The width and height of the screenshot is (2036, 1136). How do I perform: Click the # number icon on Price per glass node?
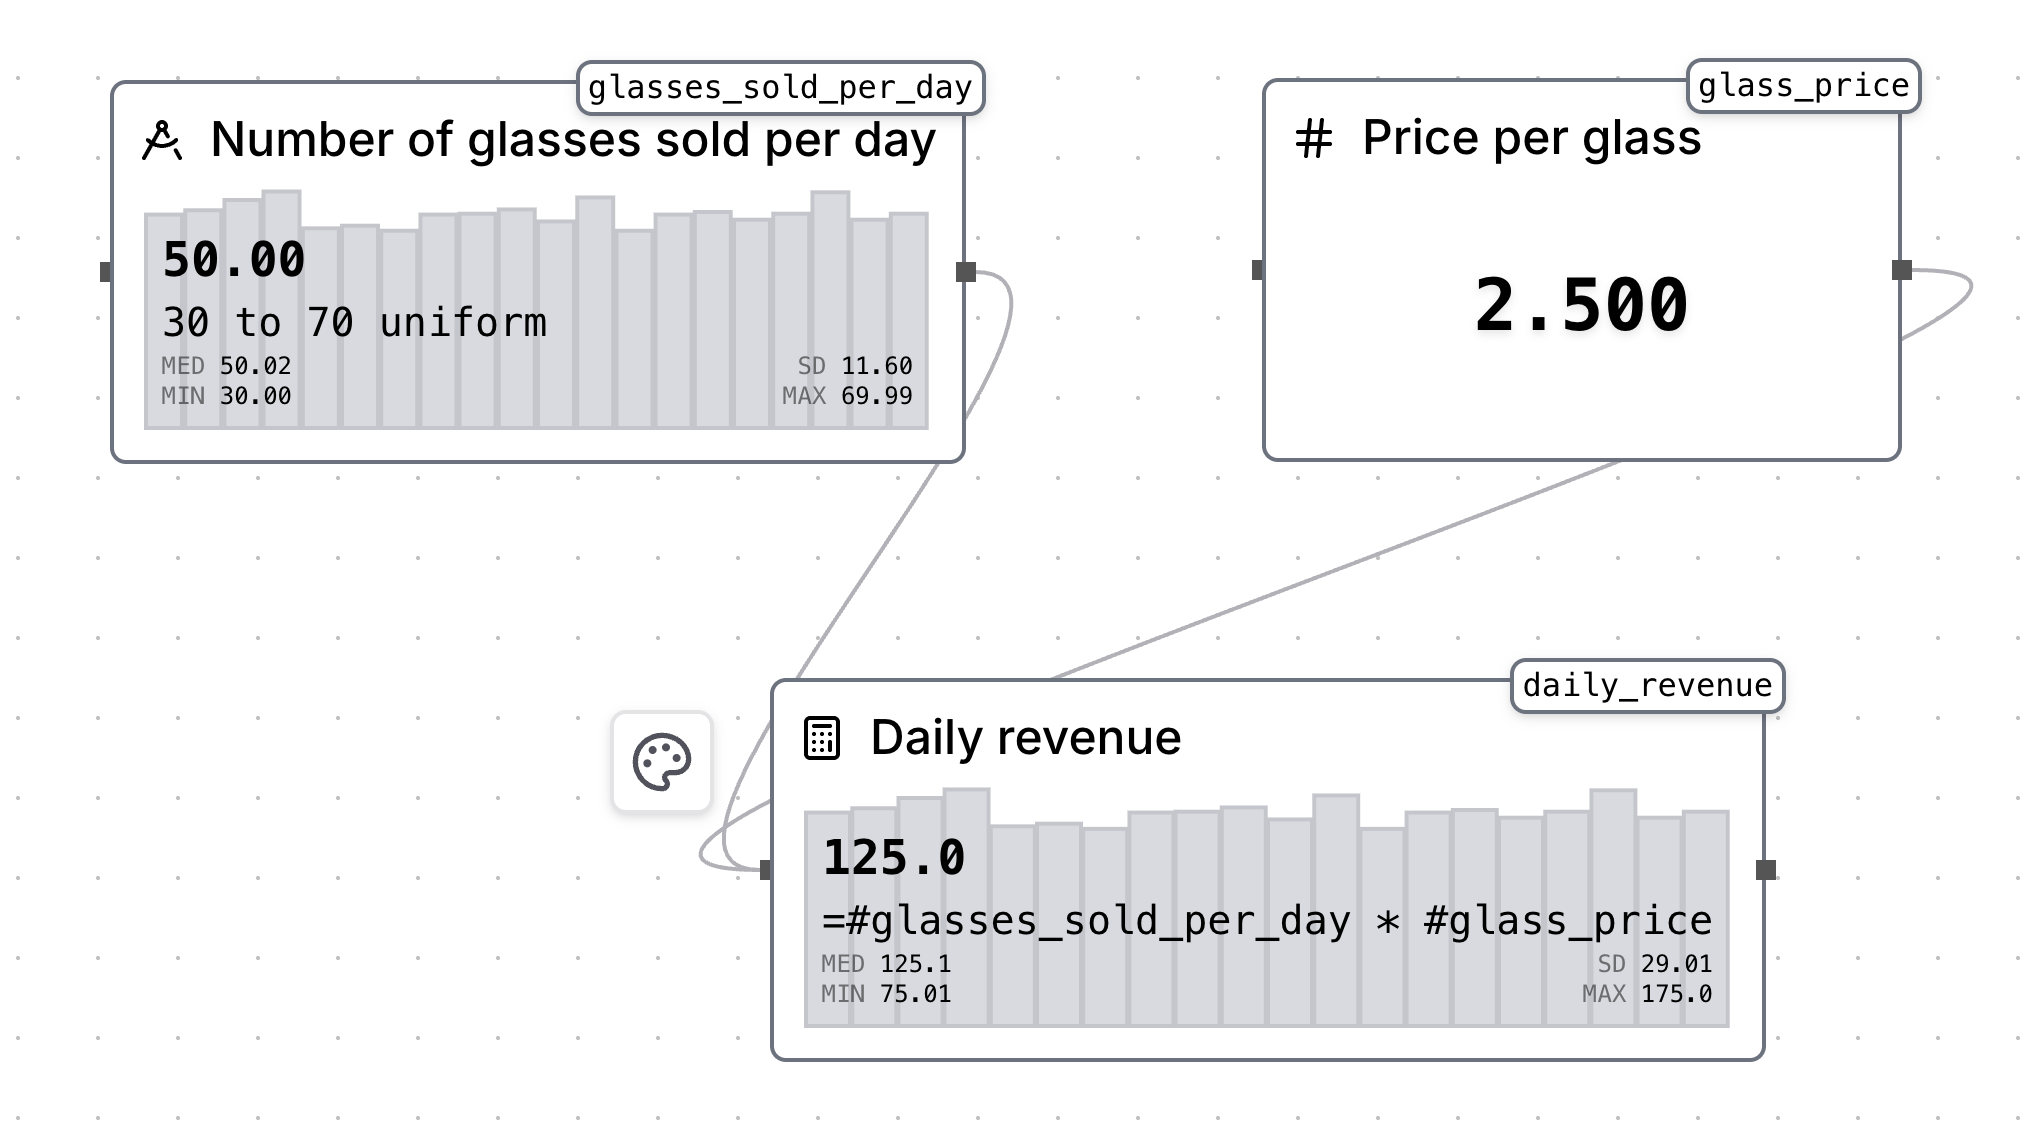click(1314, 138)
